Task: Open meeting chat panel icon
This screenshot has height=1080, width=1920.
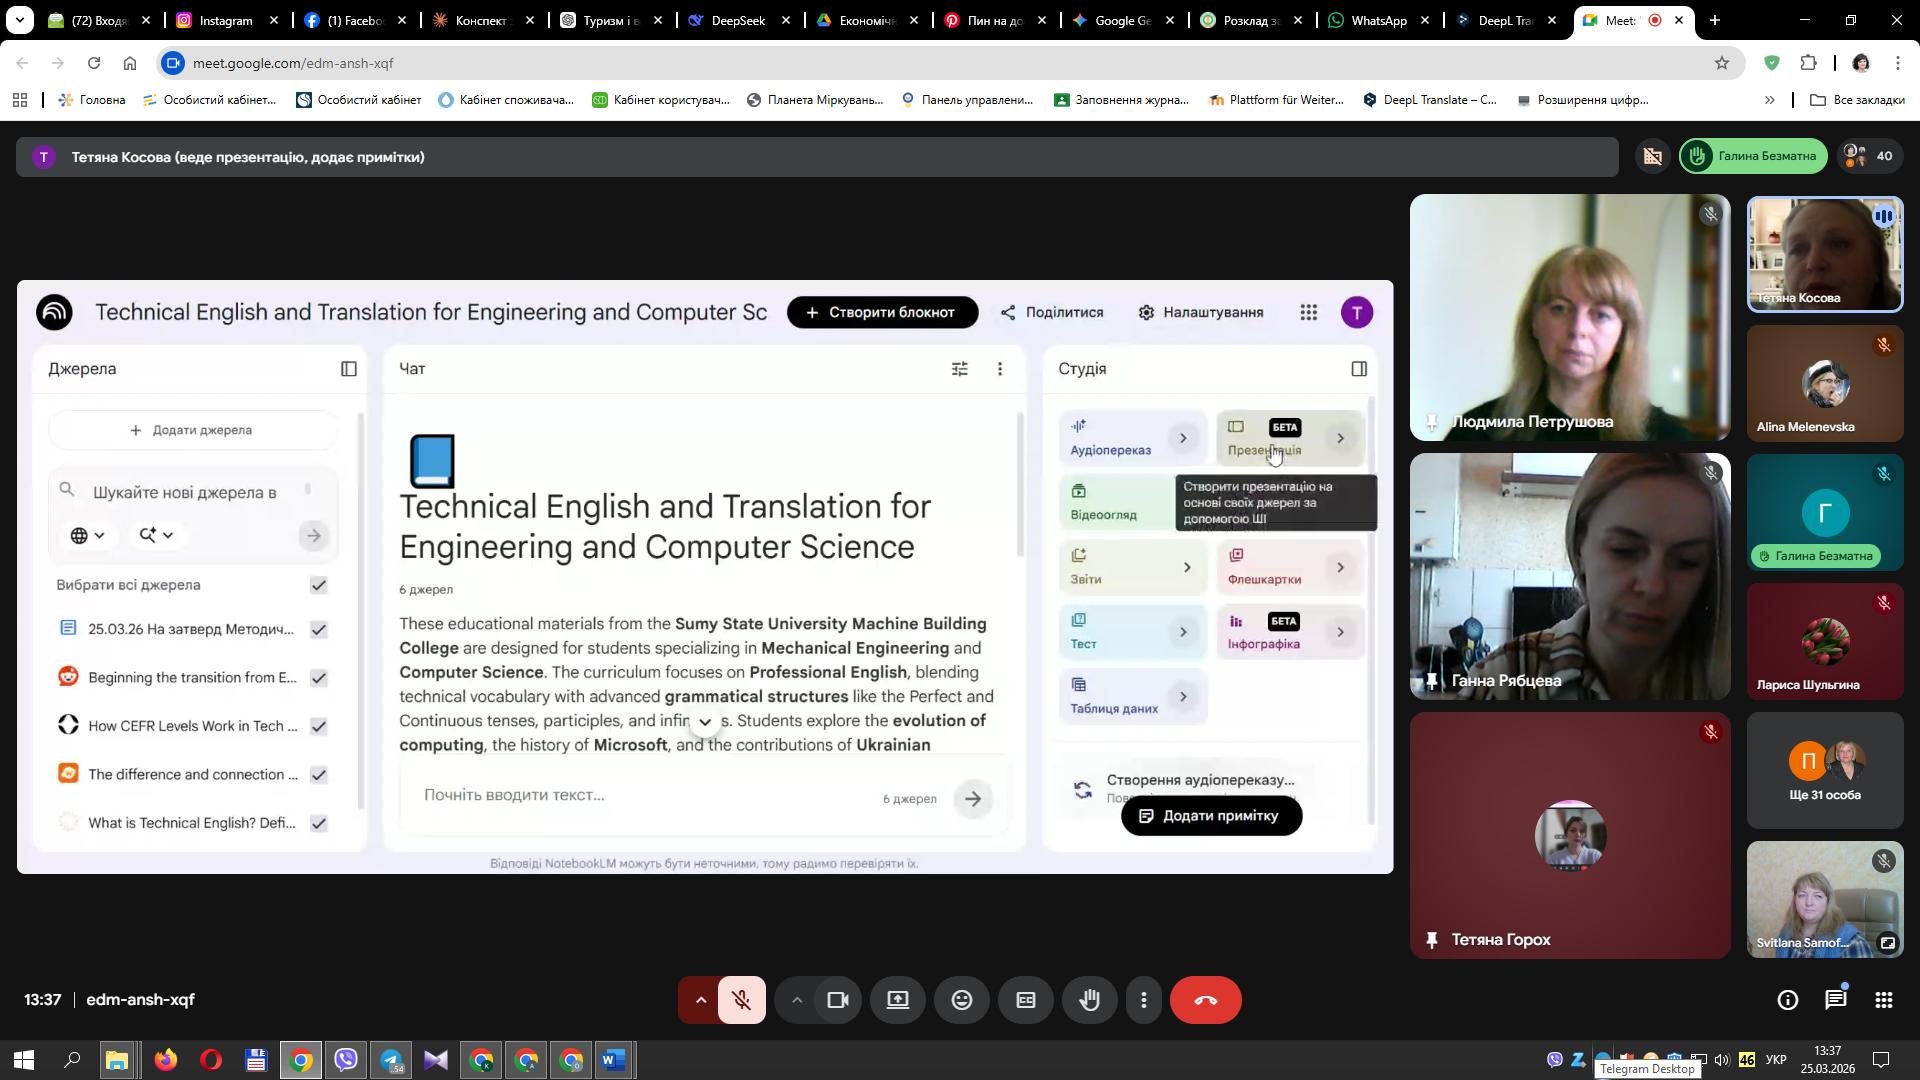Action: point(1835,1000)
